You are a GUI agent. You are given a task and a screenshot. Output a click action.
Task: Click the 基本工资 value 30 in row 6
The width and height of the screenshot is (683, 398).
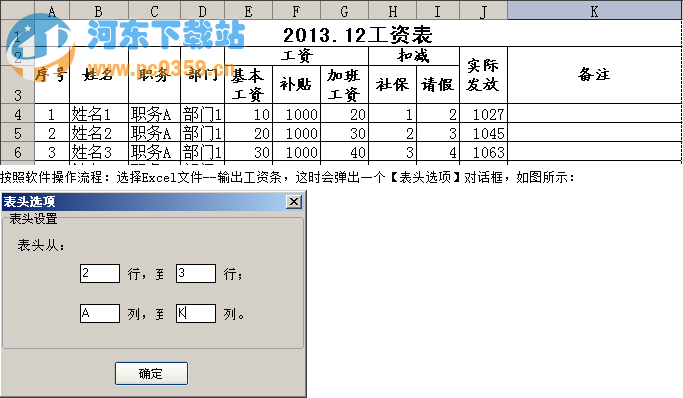coord(248,152)
